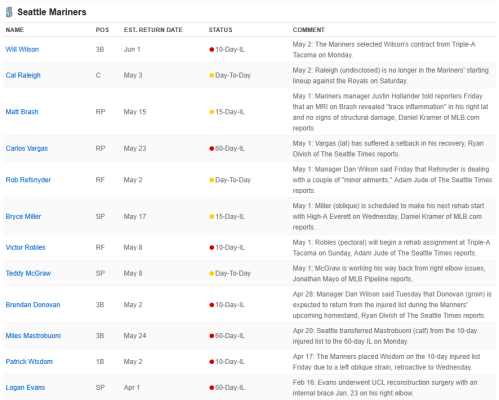This screenshot has height=400, width=499.
Task: Click yellow status dot for Matt Brash 15-Day-IL
Action: (x=211, y=112)
